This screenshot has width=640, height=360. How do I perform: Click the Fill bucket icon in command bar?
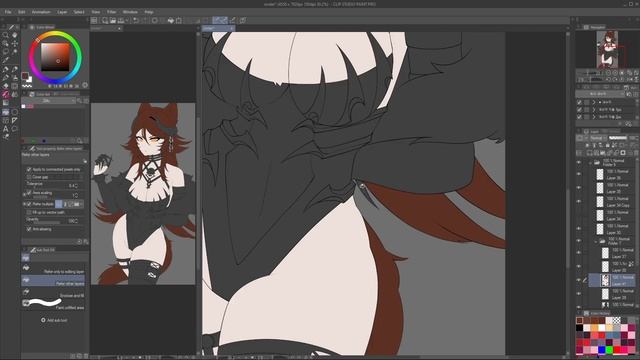171,20
